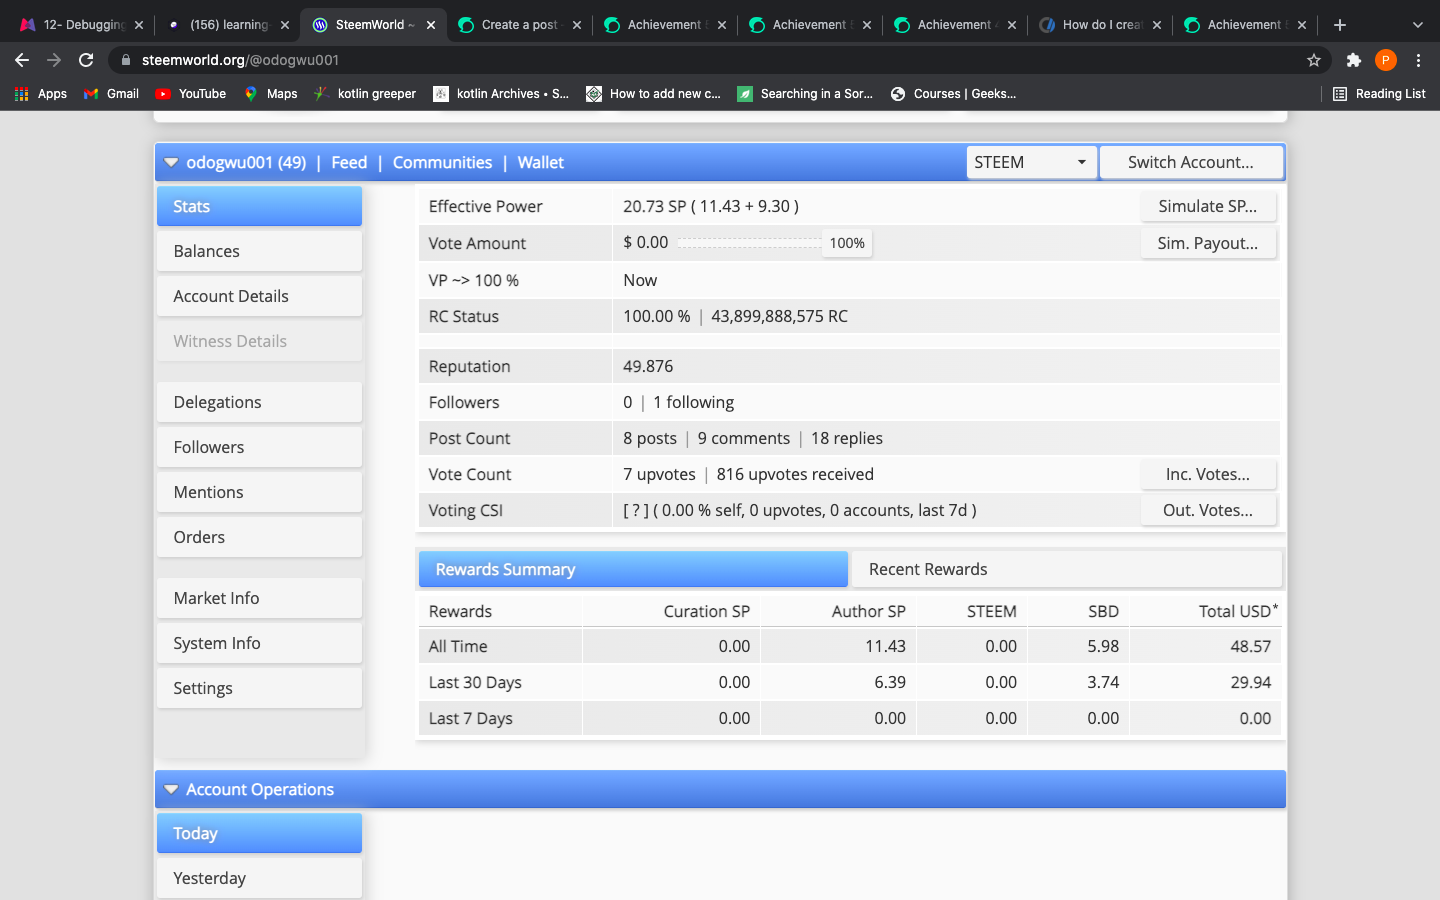Open the tab search chevron
The width and height of the screenshot is (1440, 900).
point(1417,25)
